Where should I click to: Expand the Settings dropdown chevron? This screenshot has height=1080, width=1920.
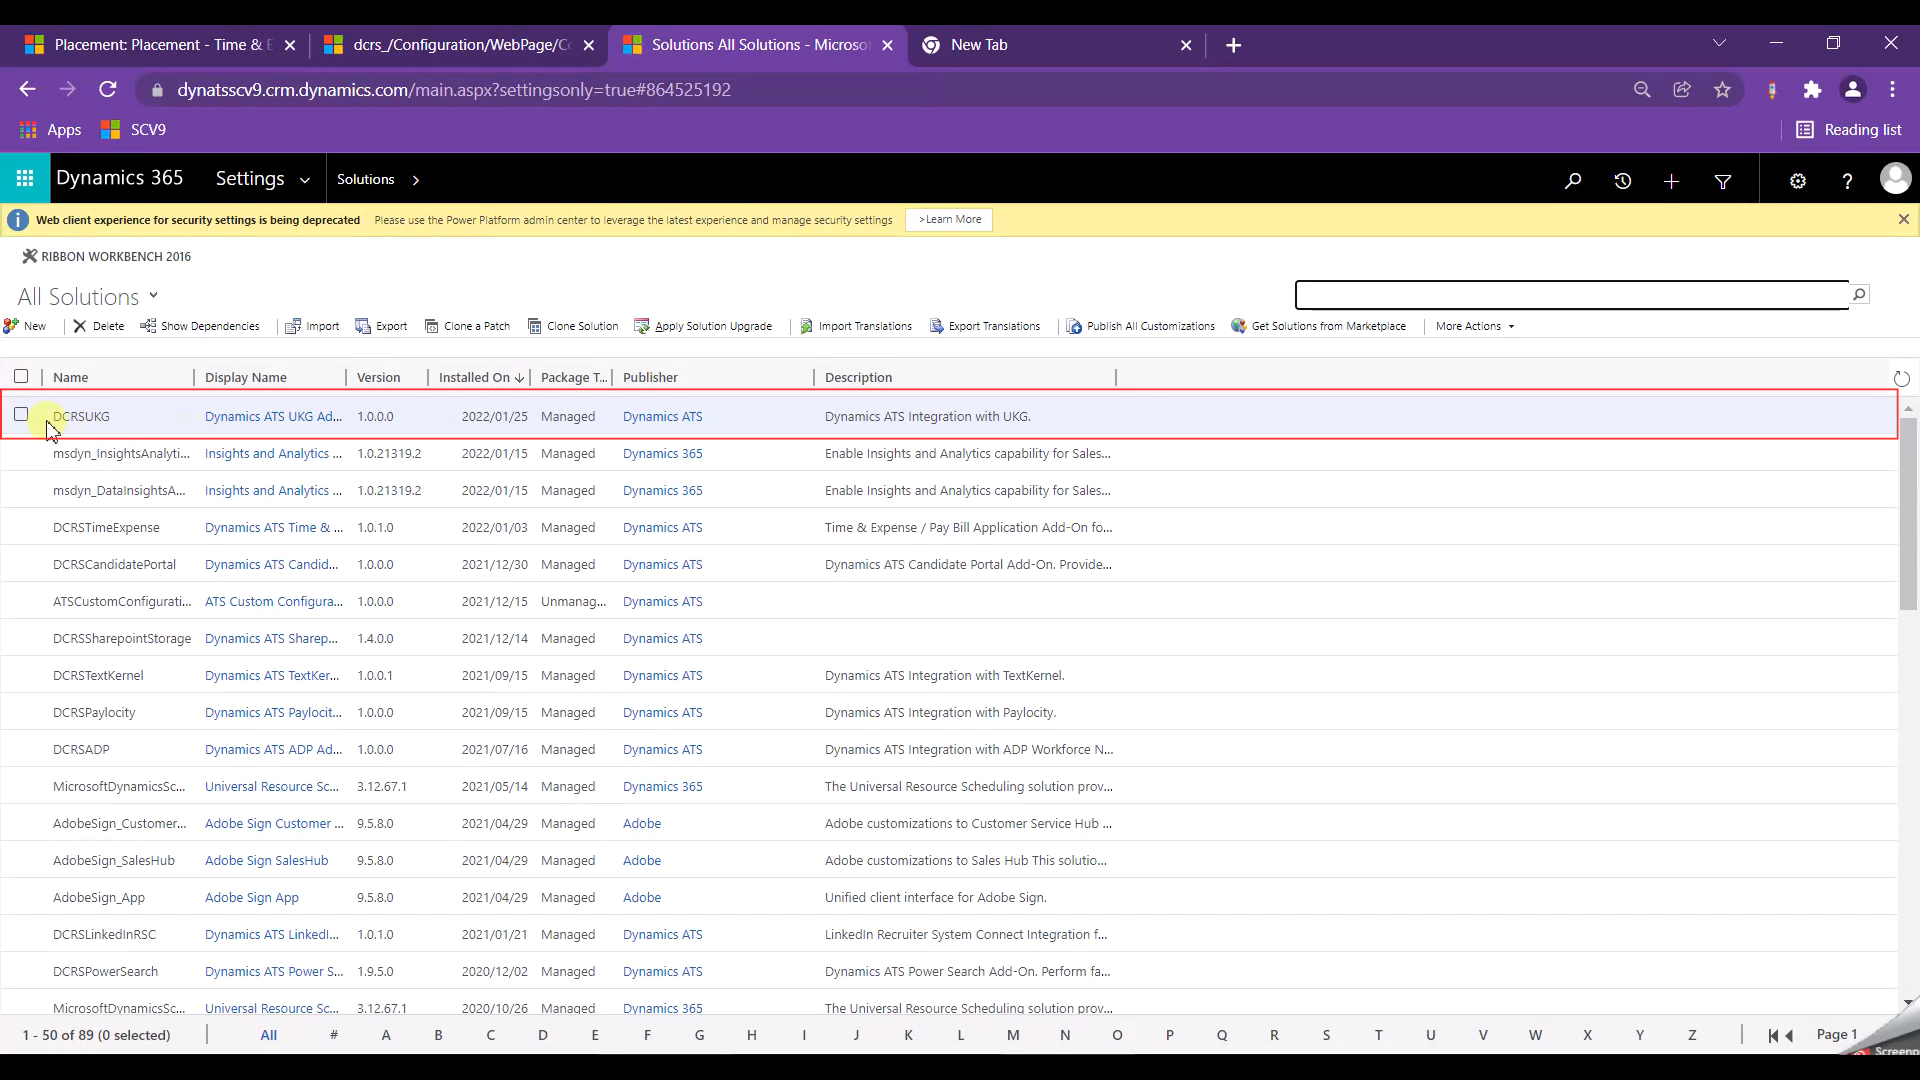305,181
